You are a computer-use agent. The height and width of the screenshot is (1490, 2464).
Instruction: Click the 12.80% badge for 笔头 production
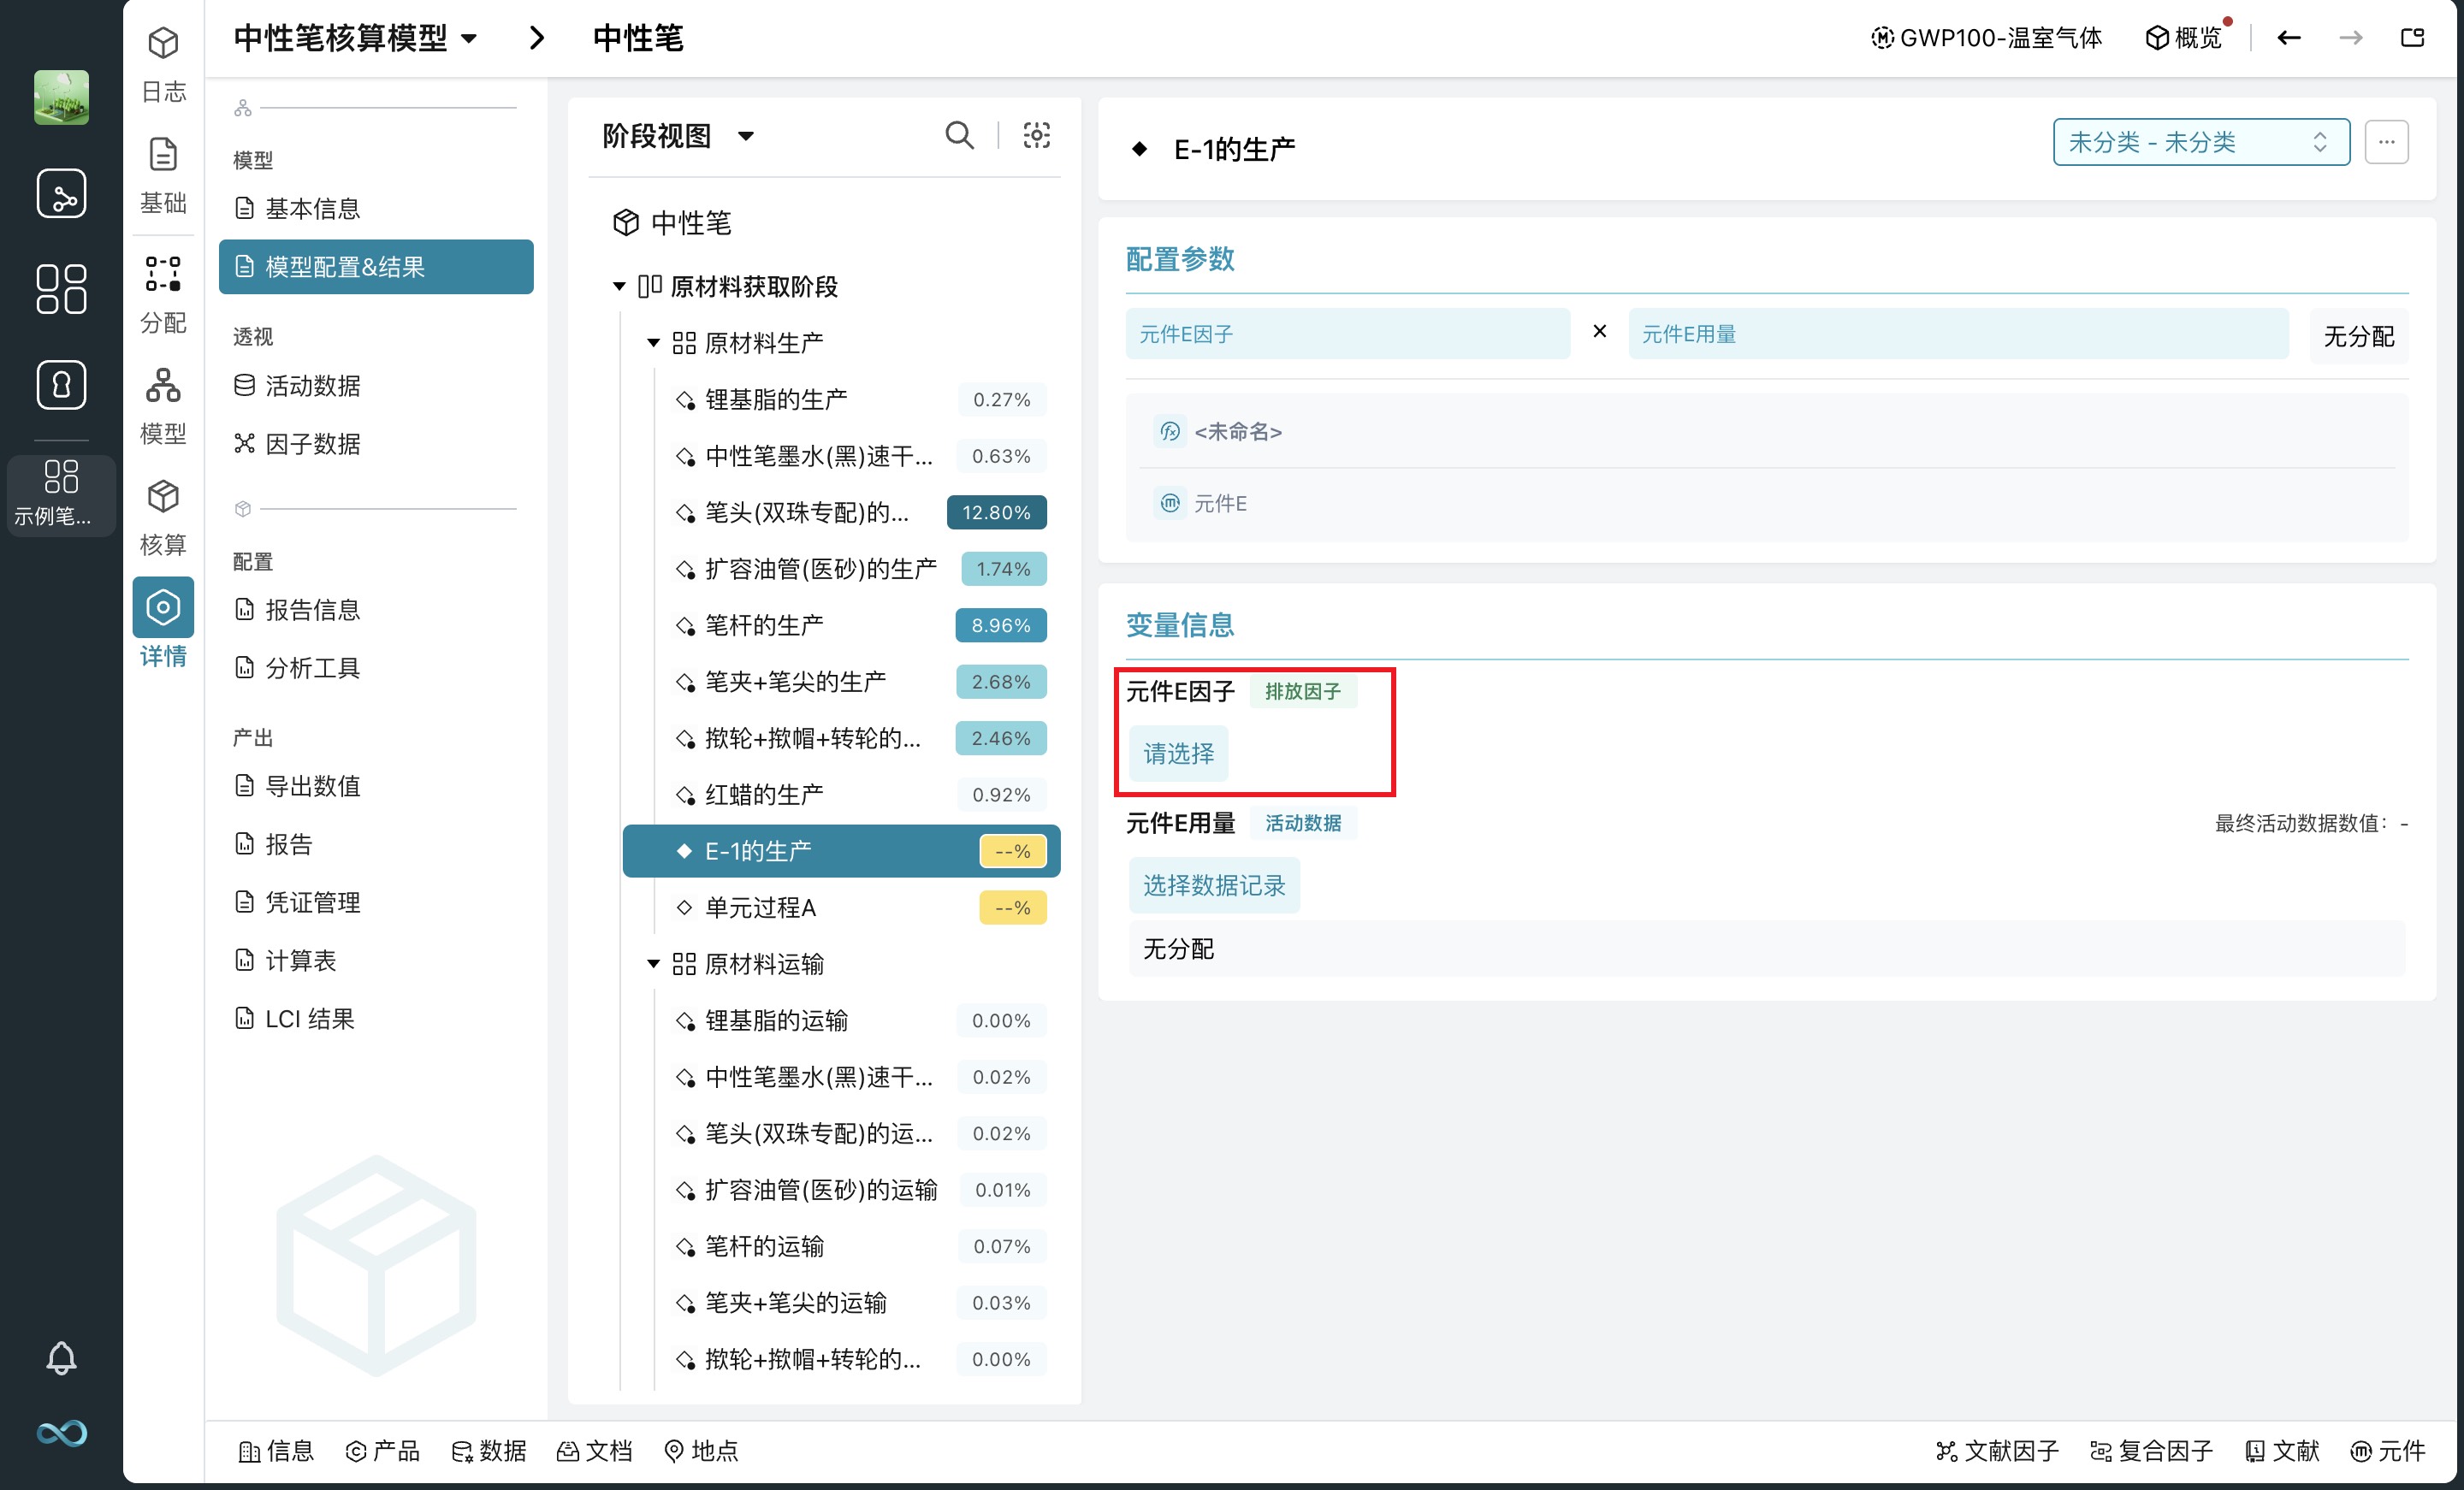click(996, 513)
